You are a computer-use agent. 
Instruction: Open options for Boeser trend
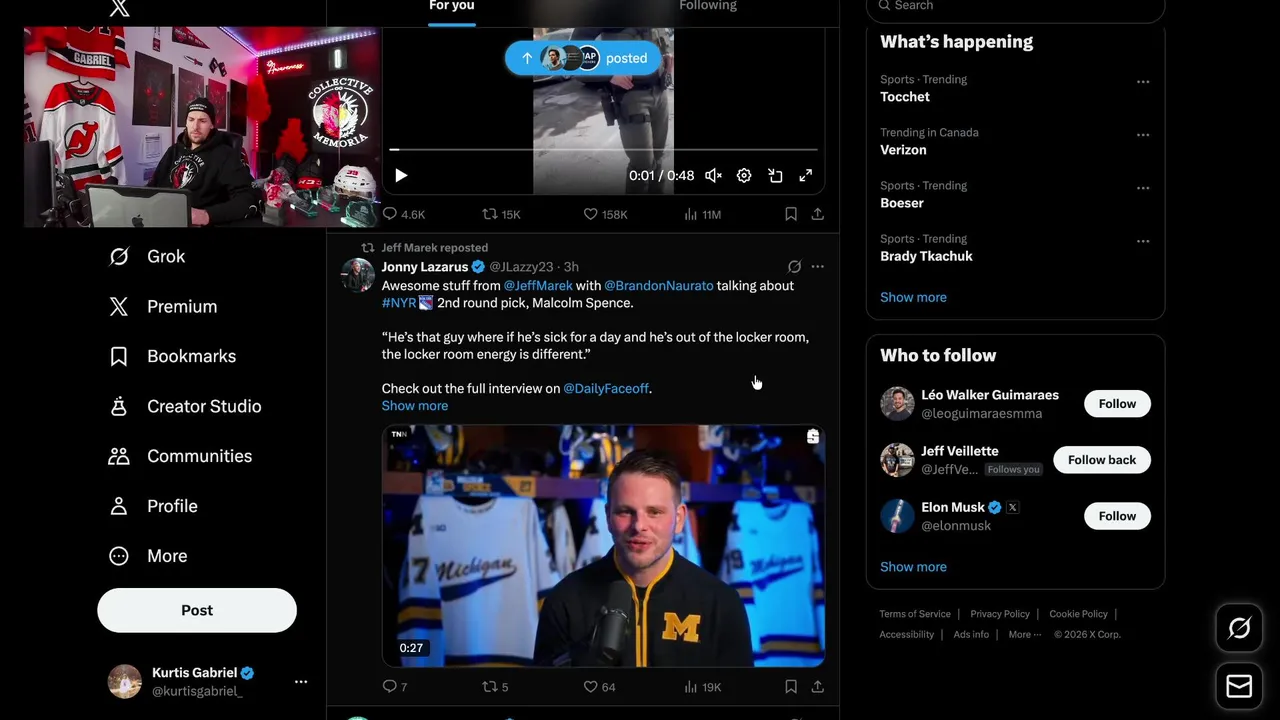coord(1143,188)
